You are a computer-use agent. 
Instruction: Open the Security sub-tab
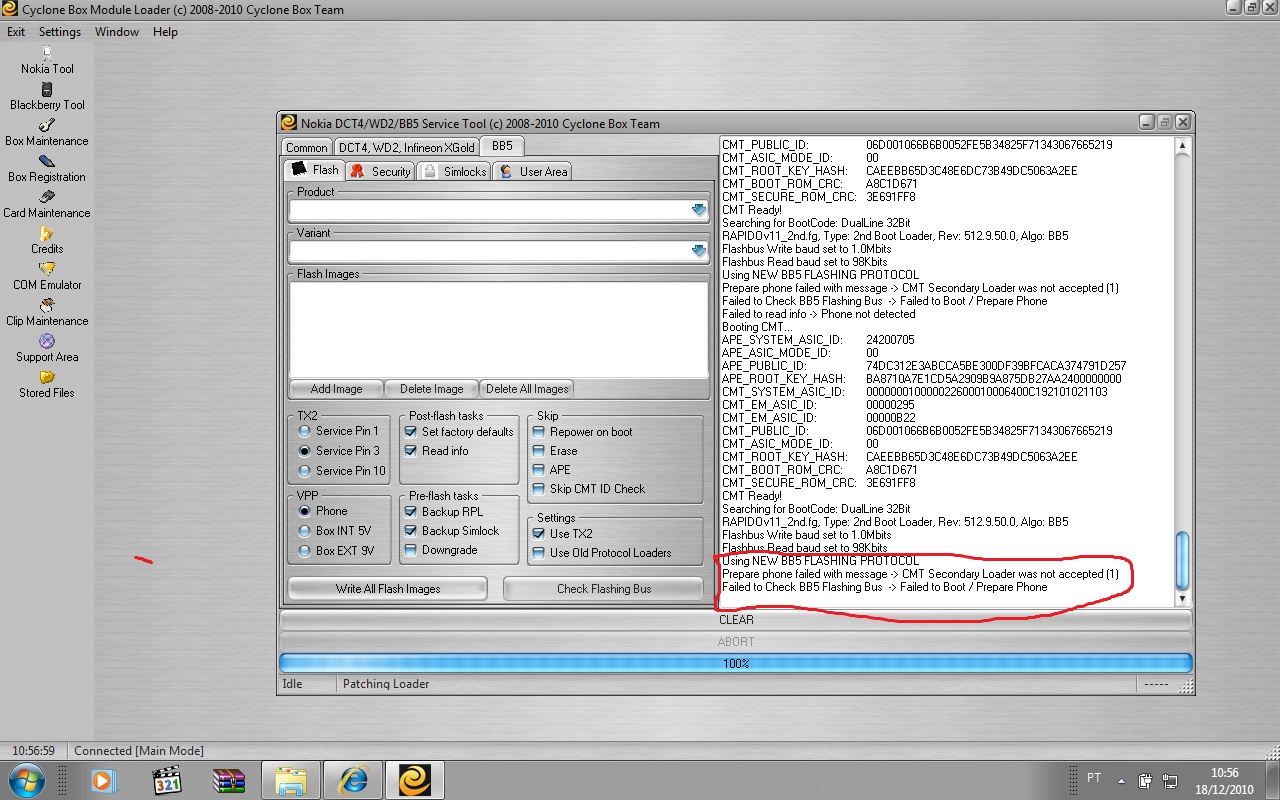pyautogui.click(x=380, y=172)
